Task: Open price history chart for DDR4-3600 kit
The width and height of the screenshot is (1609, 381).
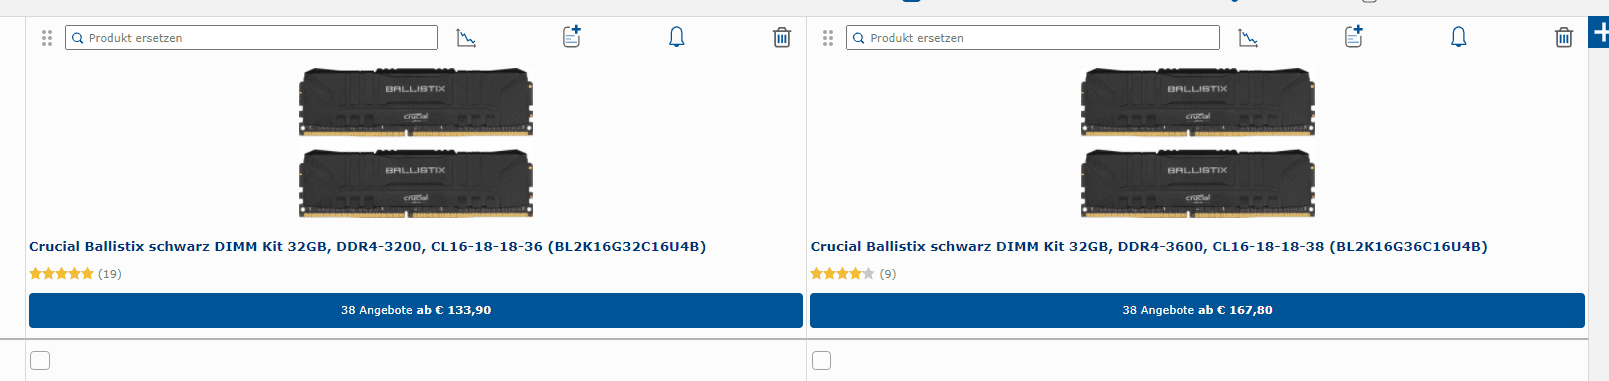Action: pyautogui.click(x=1248, y=38)
